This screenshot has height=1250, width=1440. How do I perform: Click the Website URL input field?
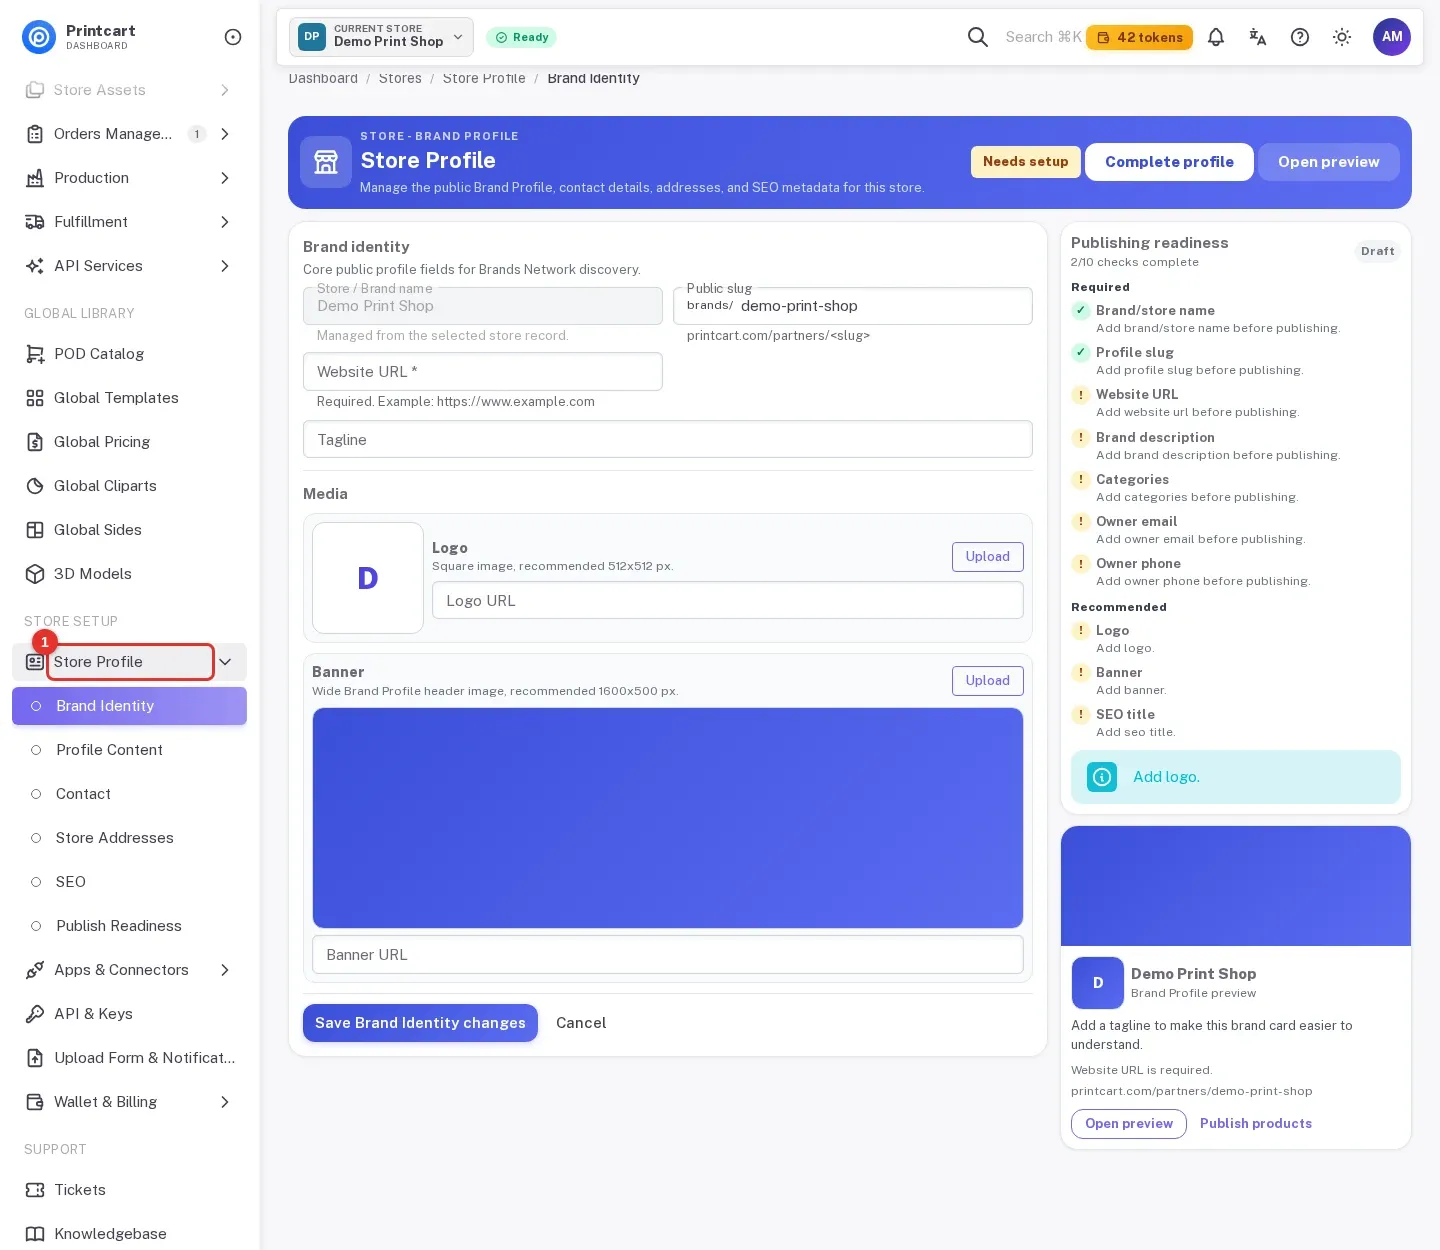(483, 372)
